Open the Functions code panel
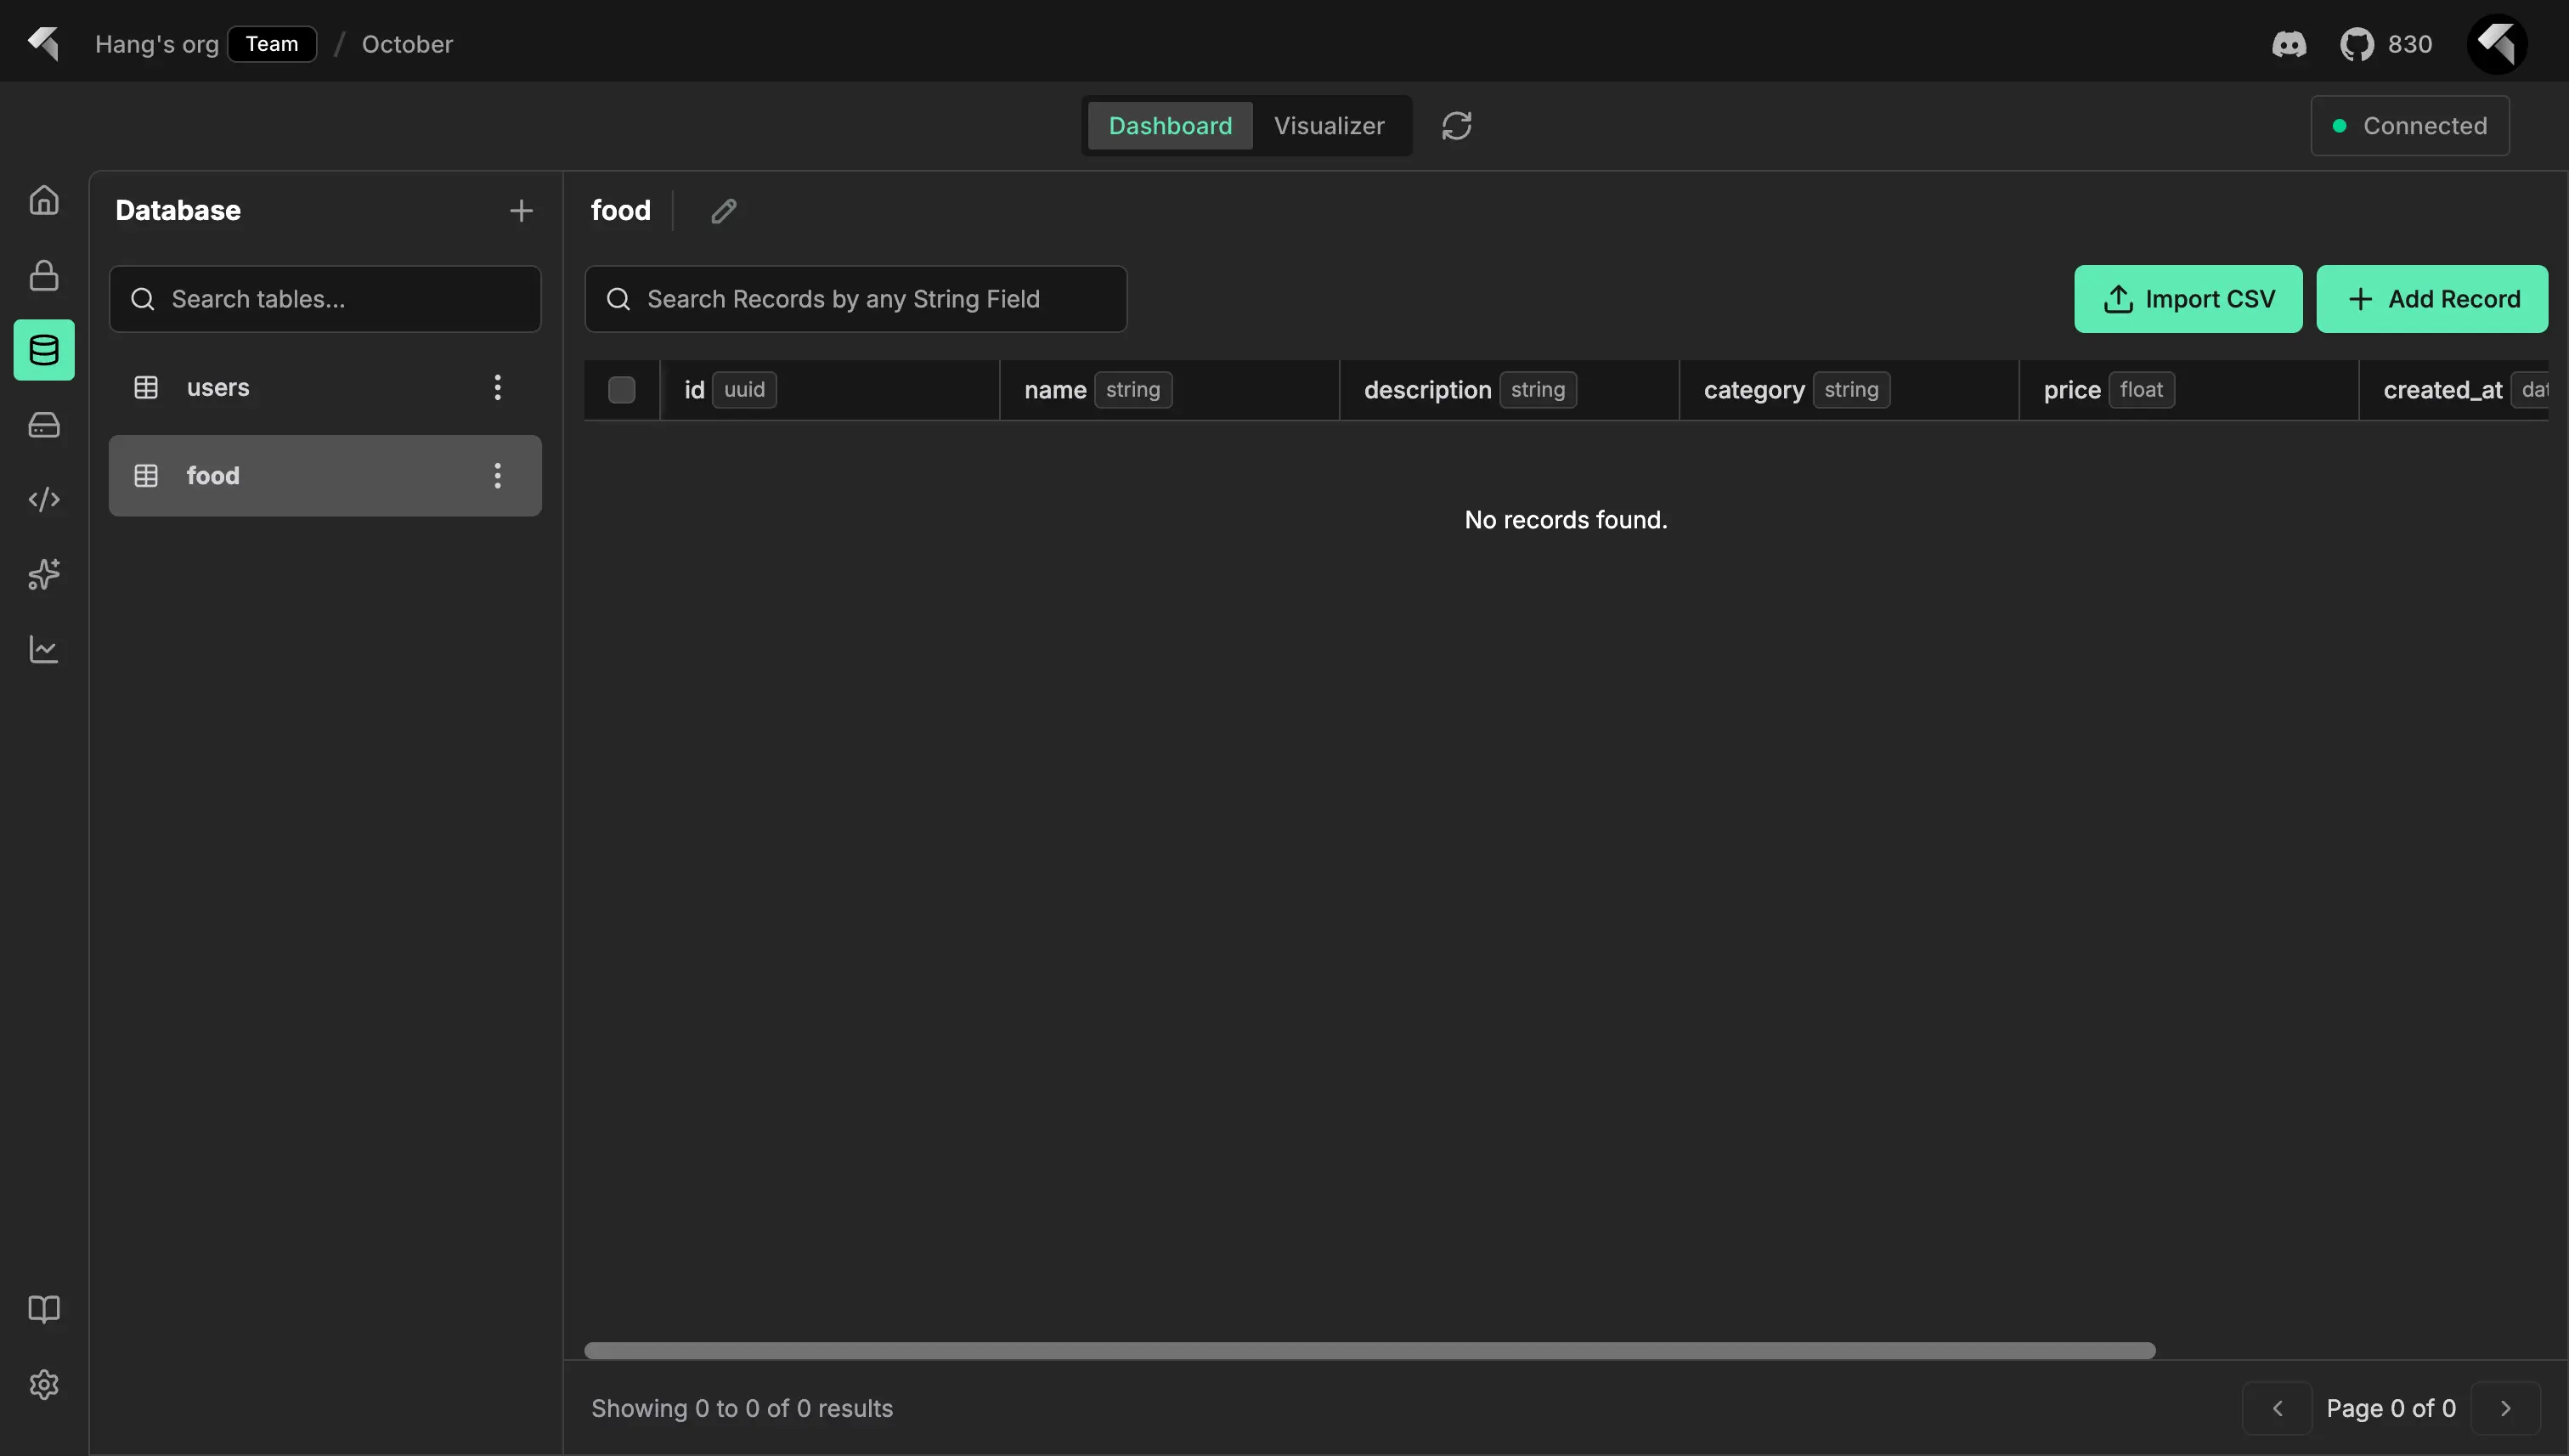 (44, 498)
